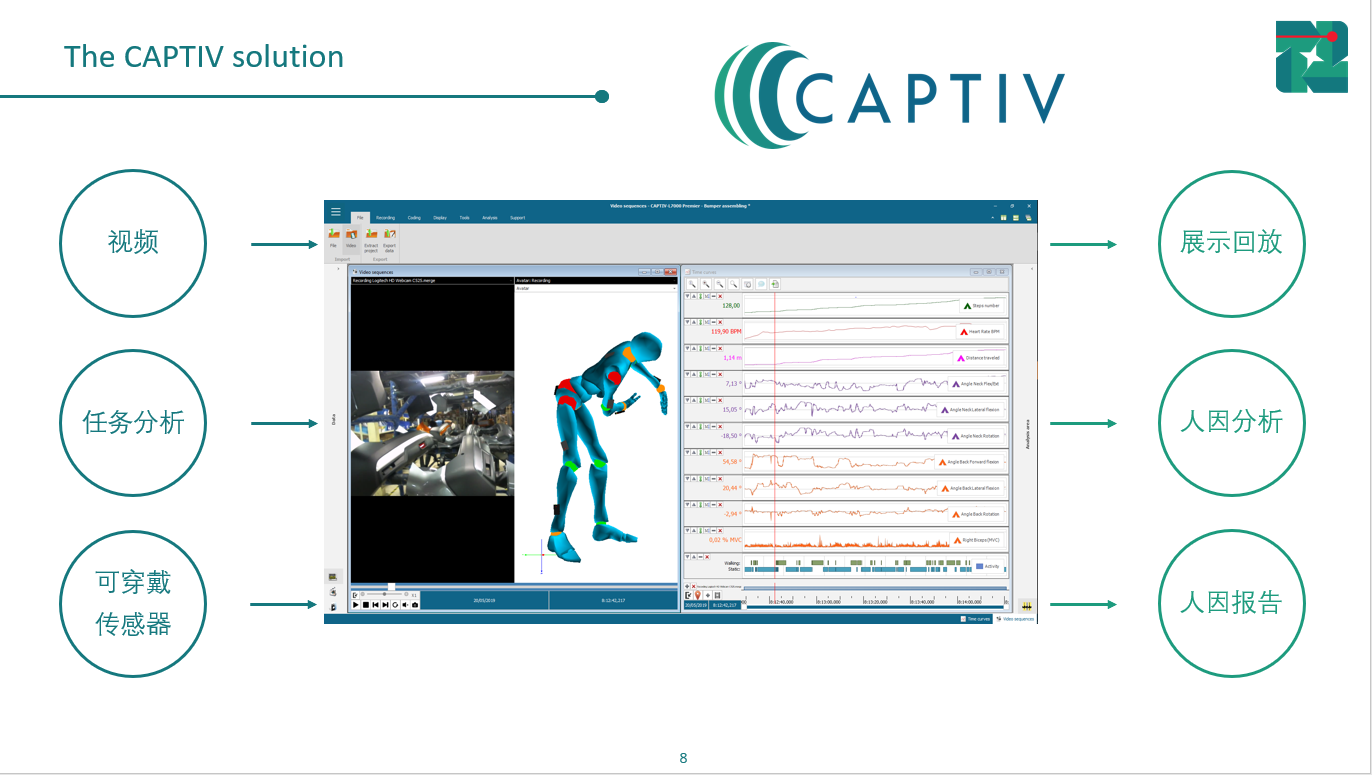Click the 人因报告 circle on the slide
The image size is (1372, 775).
click(1231, 603)
